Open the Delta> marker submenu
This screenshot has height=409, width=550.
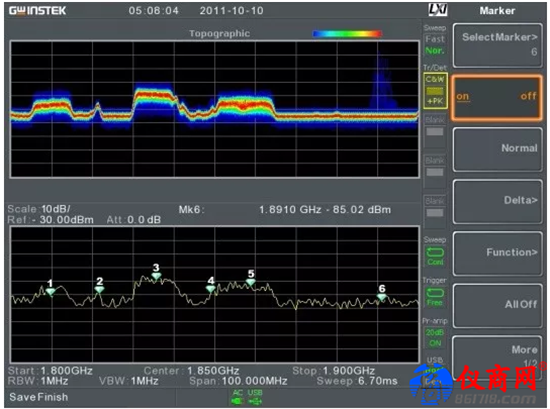497,201
